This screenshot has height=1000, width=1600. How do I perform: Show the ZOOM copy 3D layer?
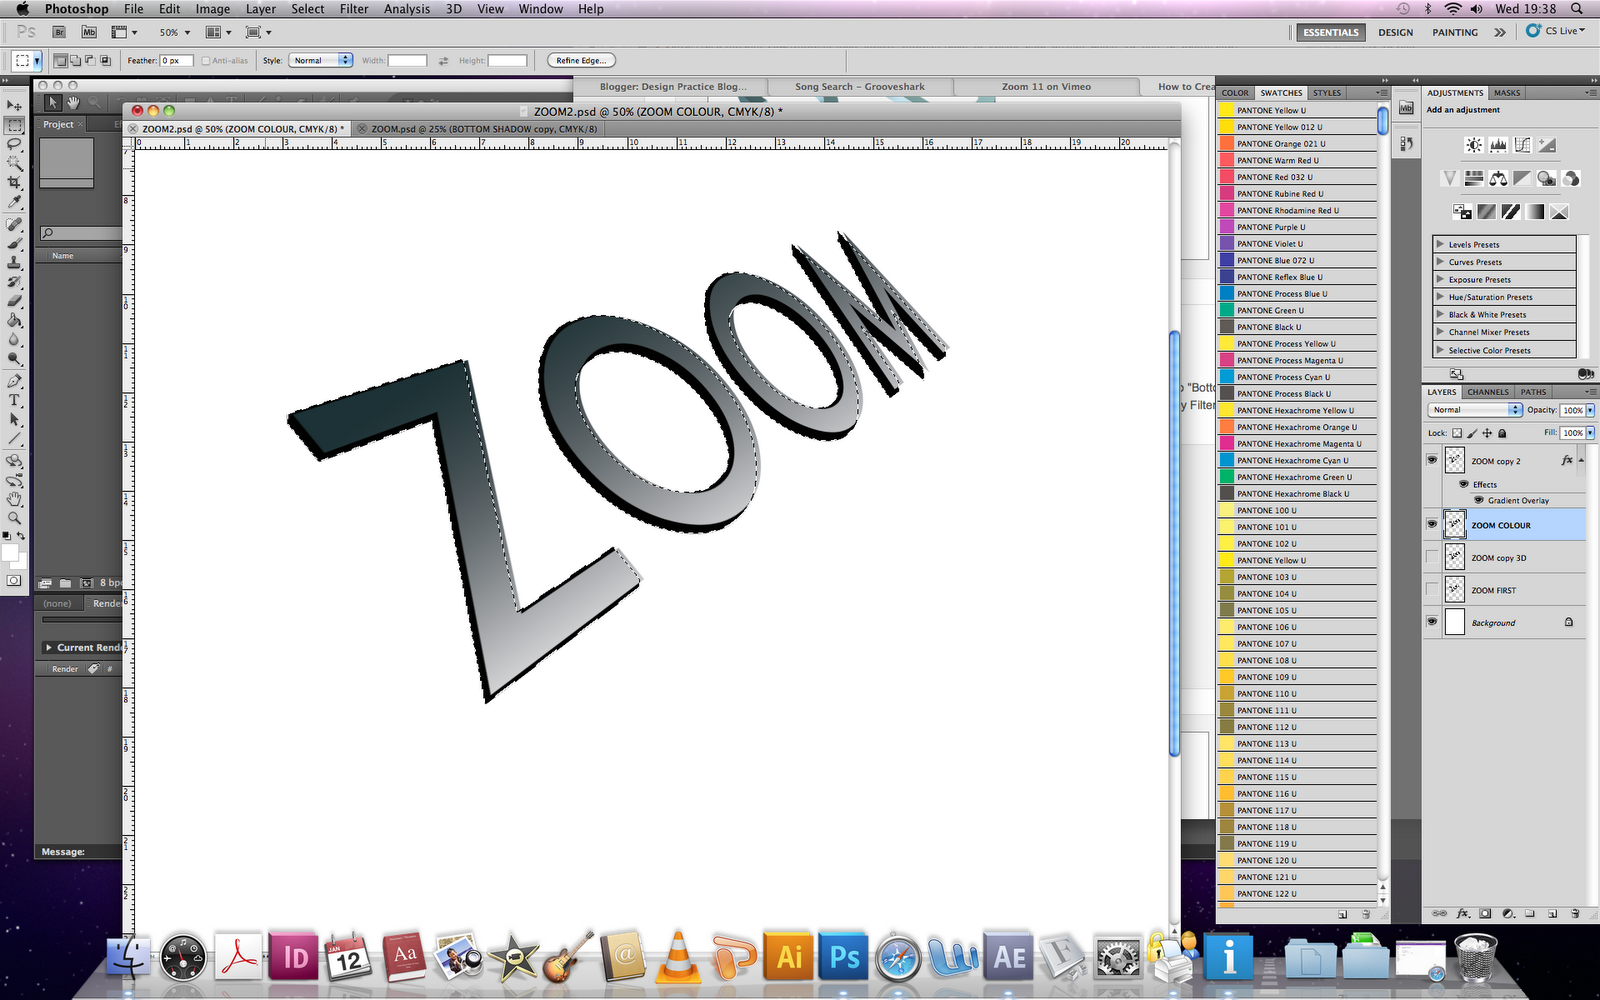pyautogui.click(x=1432, y=557)
